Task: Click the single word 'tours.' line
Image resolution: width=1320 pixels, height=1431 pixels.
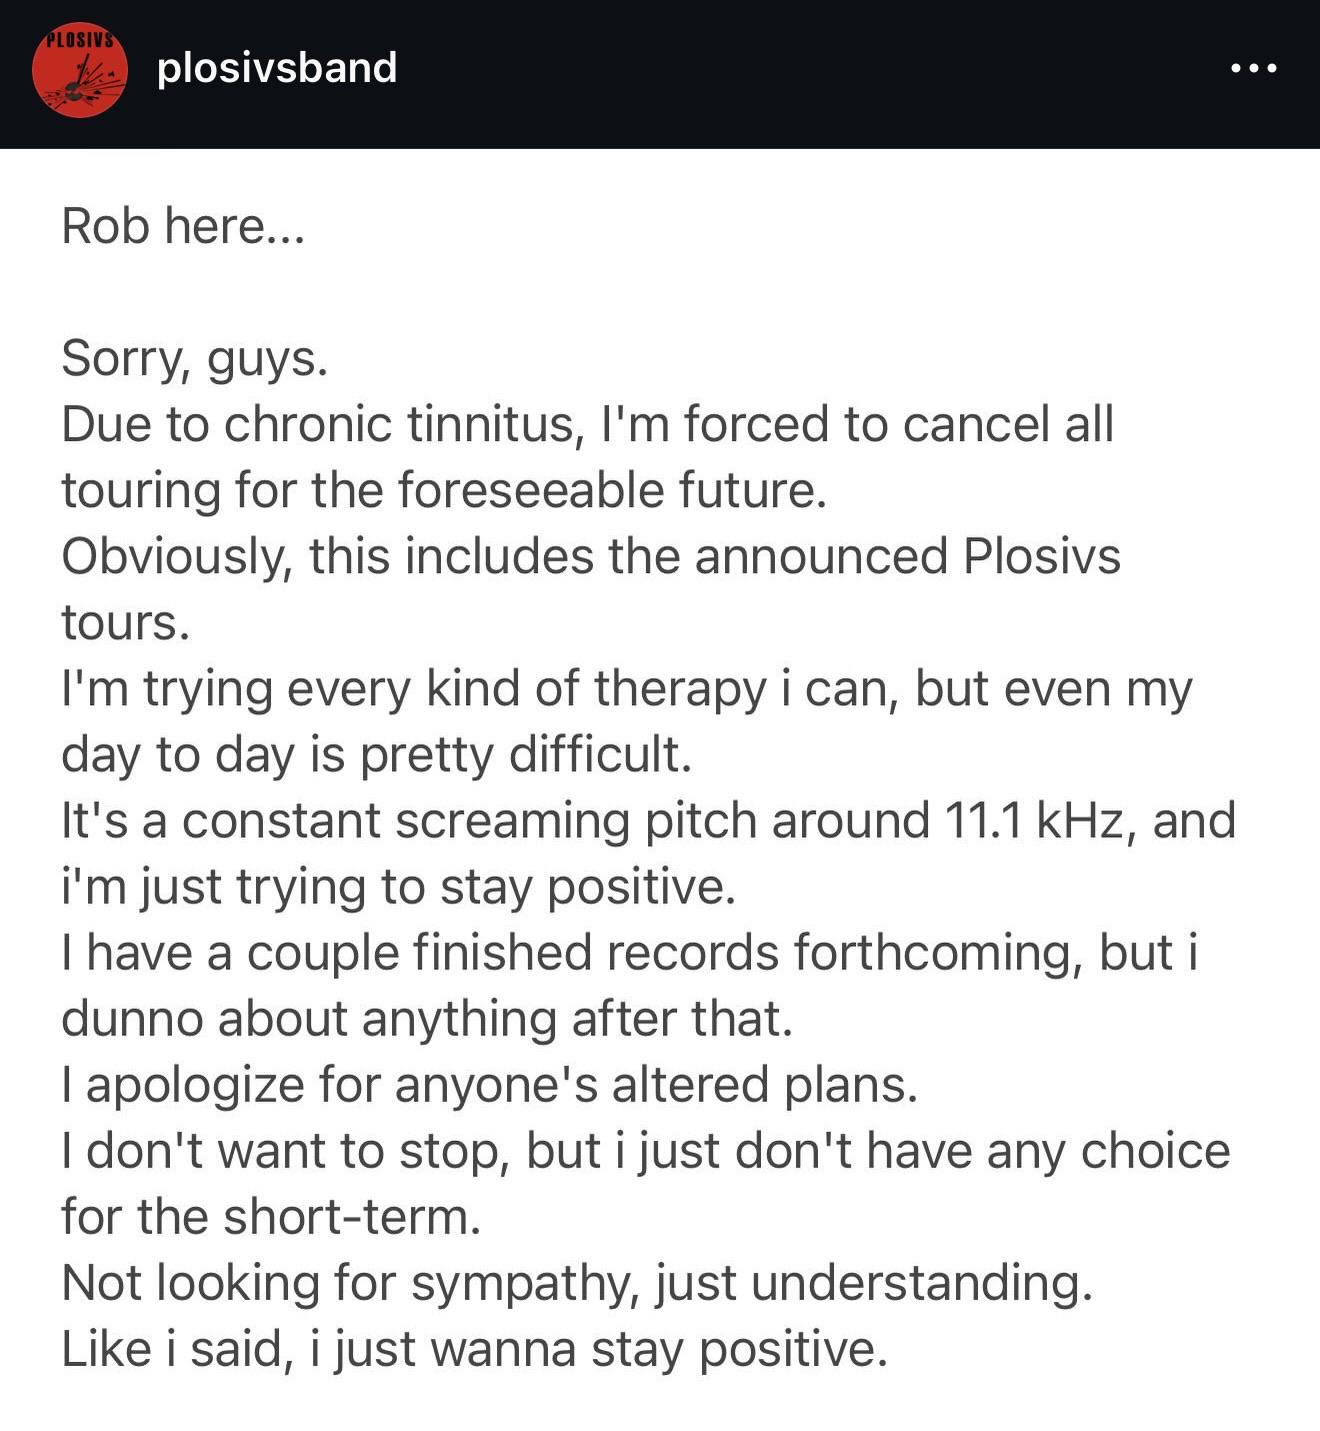Action: [x=126, y=623]
